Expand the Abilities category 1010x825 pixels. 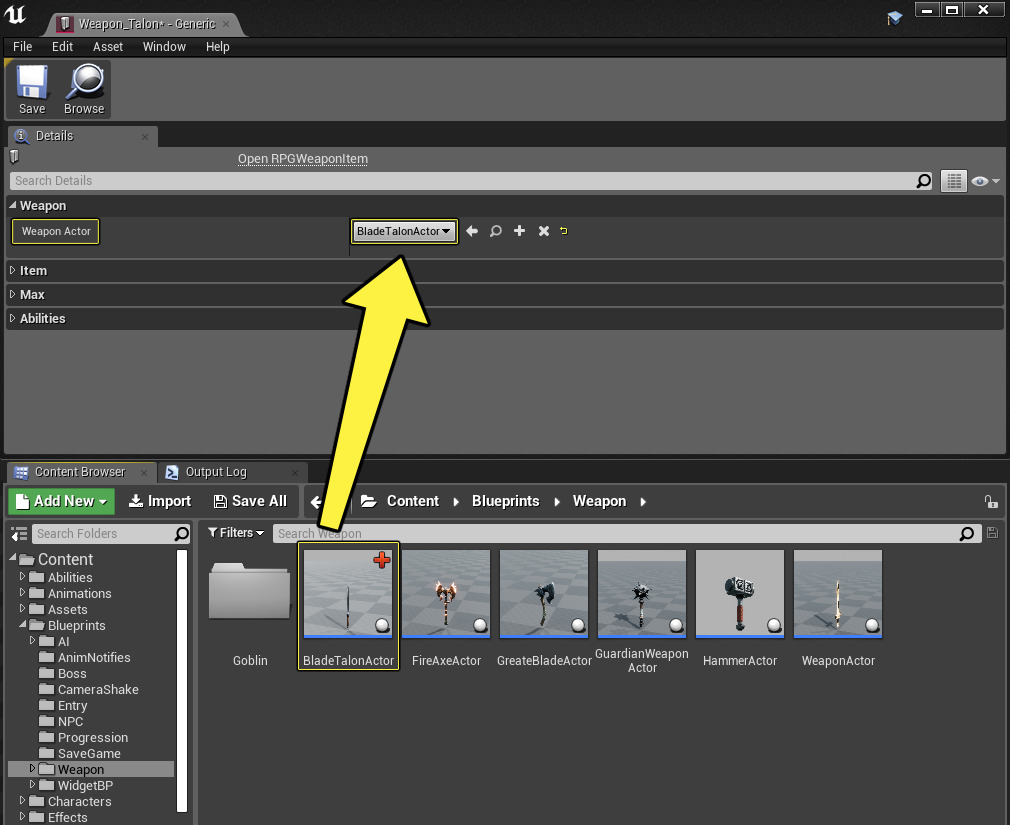click(42, 319)
